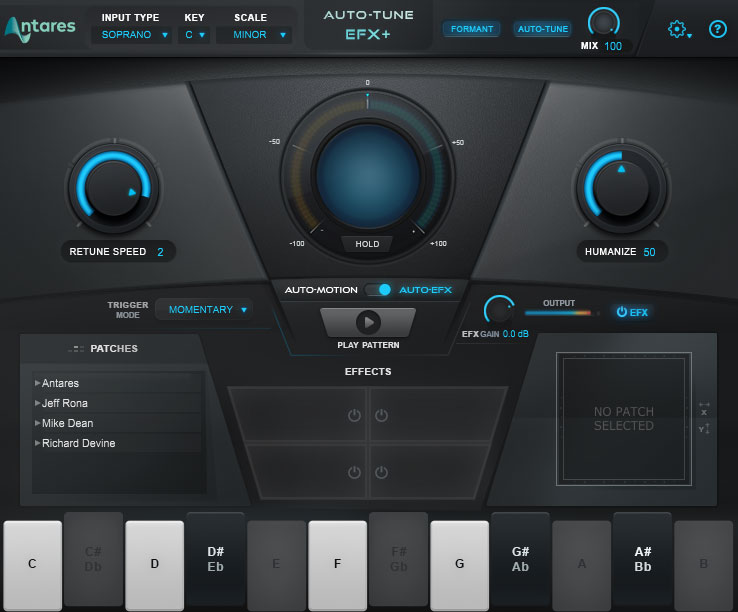This screenshot has width=738, height=612.
Task: Click the central pitch meter display
Action: click(368, 176)
